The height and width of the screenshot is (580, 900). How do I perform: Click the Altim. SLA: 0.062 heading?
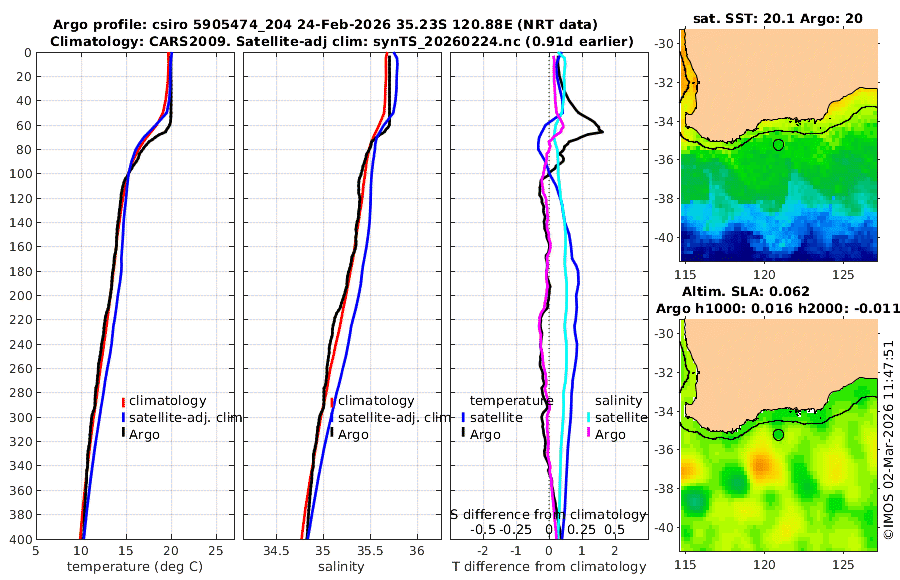click(746, 292)
